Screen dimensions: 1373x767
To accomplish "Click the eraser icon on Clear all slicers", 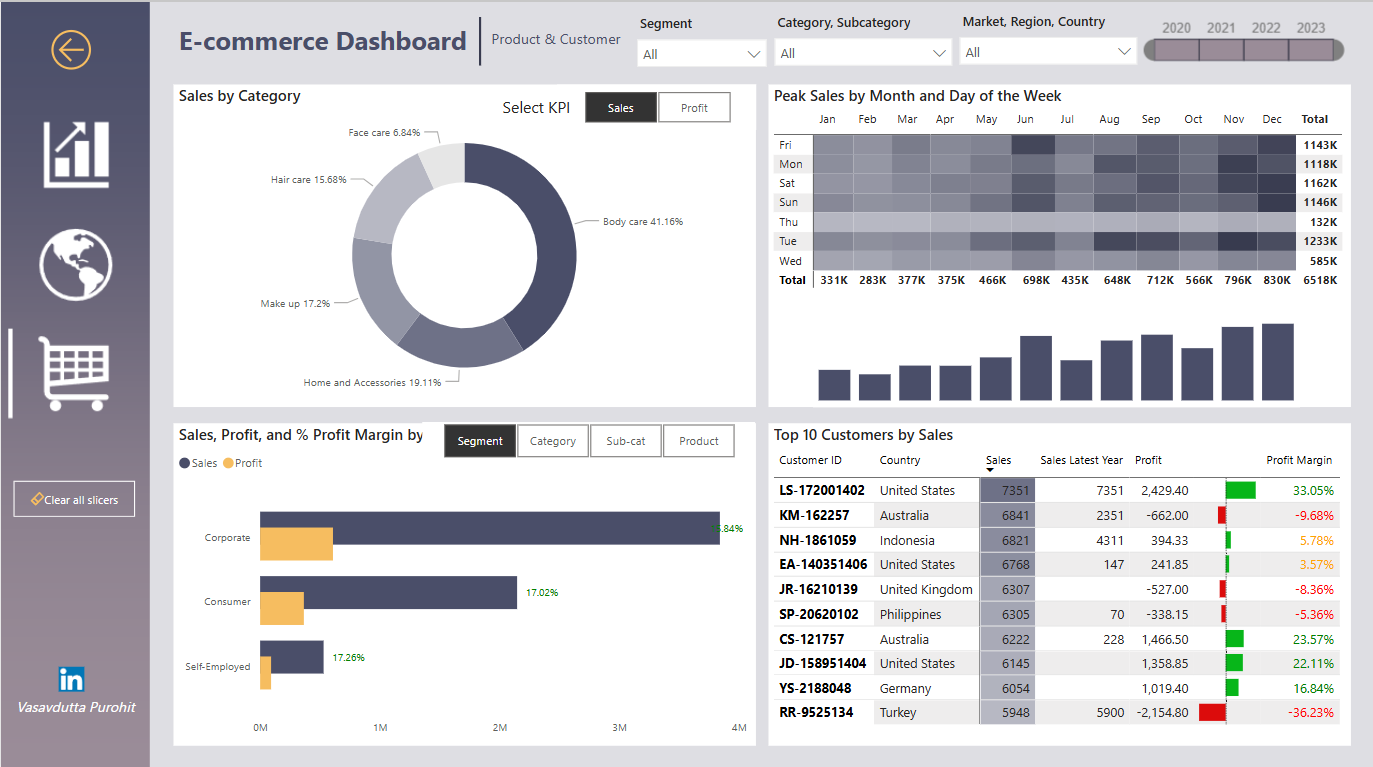I will [x=36, y=499].
